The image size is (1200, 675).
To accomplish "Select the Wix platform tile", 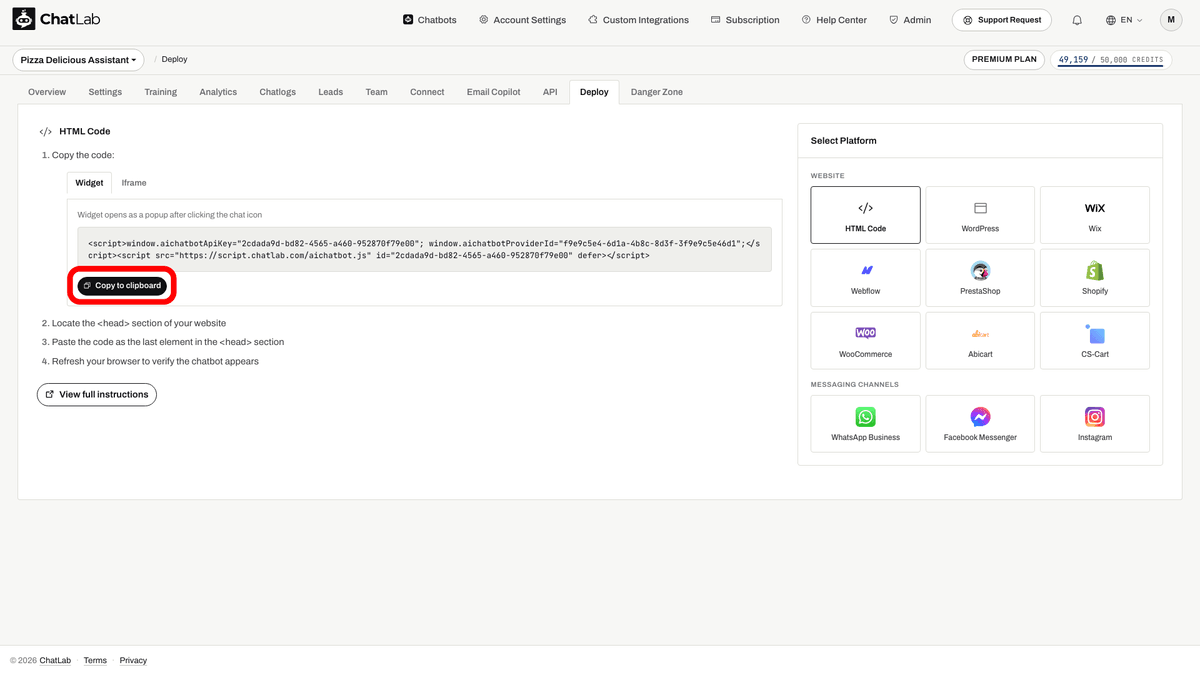I will click(1095, 215).
